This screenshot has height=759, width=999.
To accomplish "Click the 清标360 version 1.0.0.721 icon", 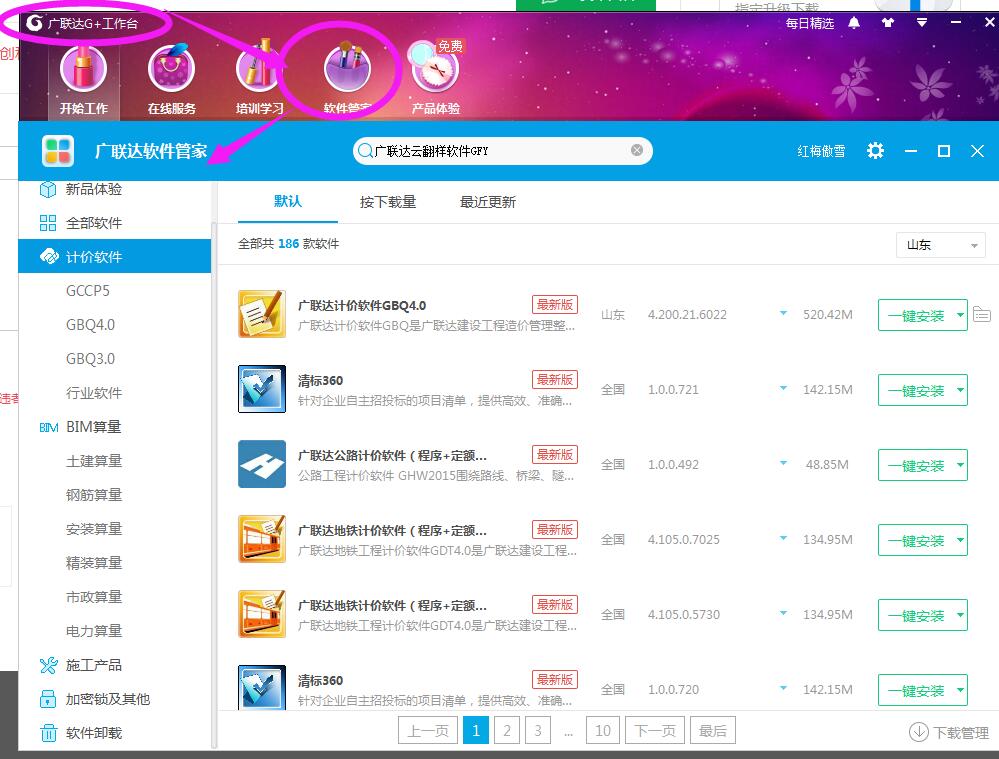I will pyautogui.click(x=262, y=389).
